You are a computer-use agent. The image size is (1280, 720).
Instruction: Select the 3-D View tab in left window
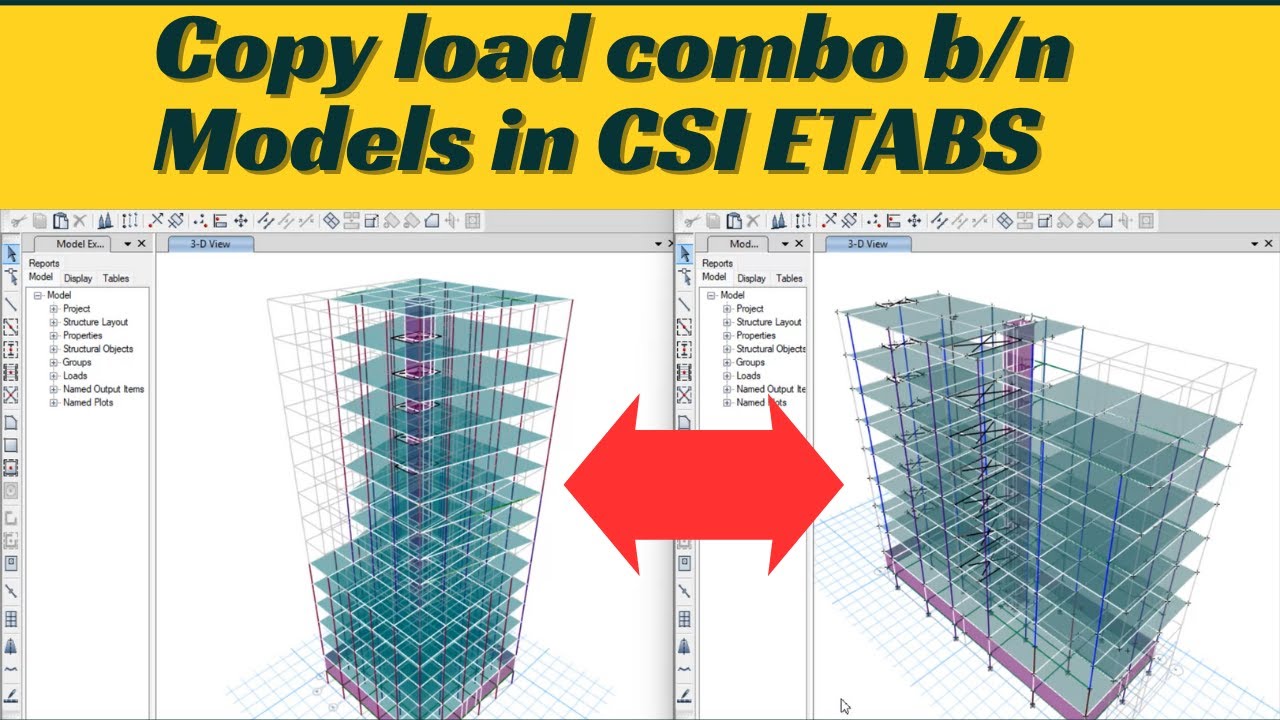(210, 243)
